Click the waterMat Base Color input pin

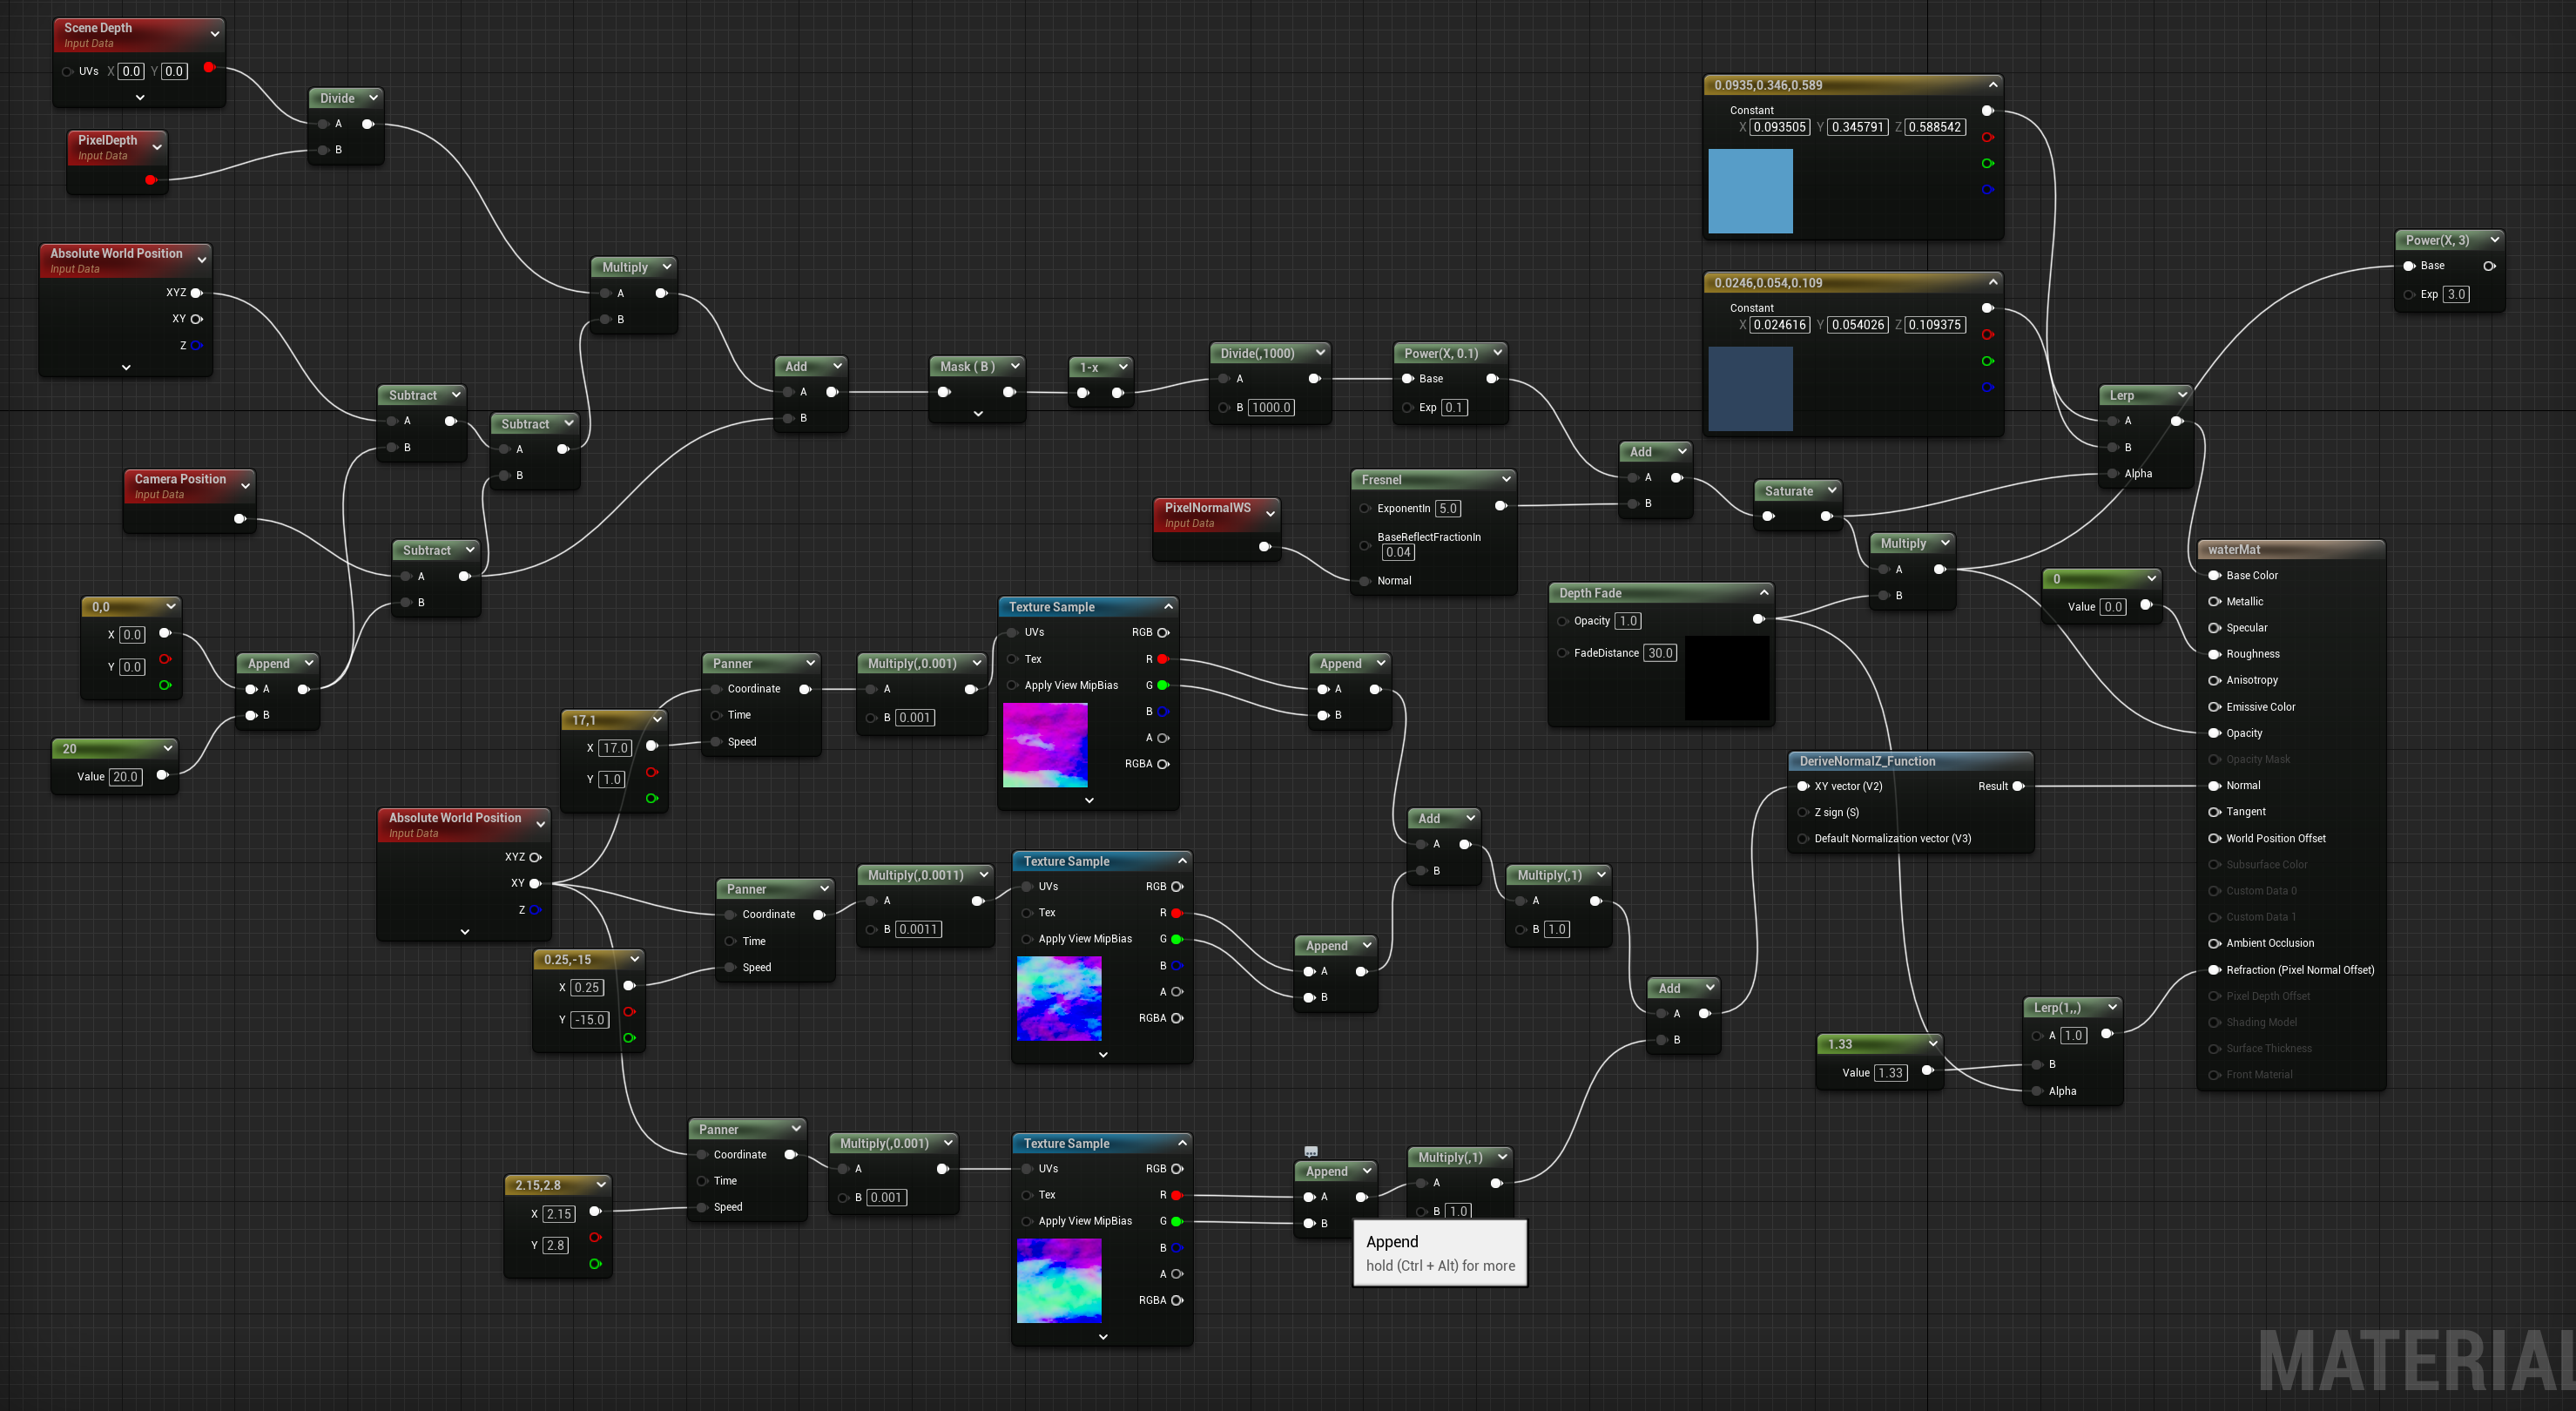(x=2214, y=575)
